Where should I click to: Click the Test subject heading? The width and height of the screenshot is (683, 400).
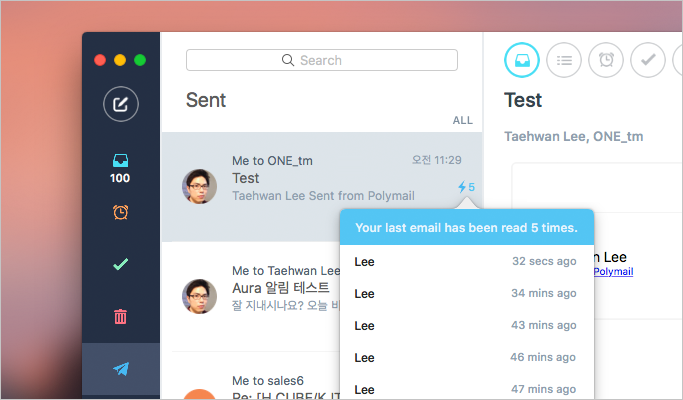523,100
